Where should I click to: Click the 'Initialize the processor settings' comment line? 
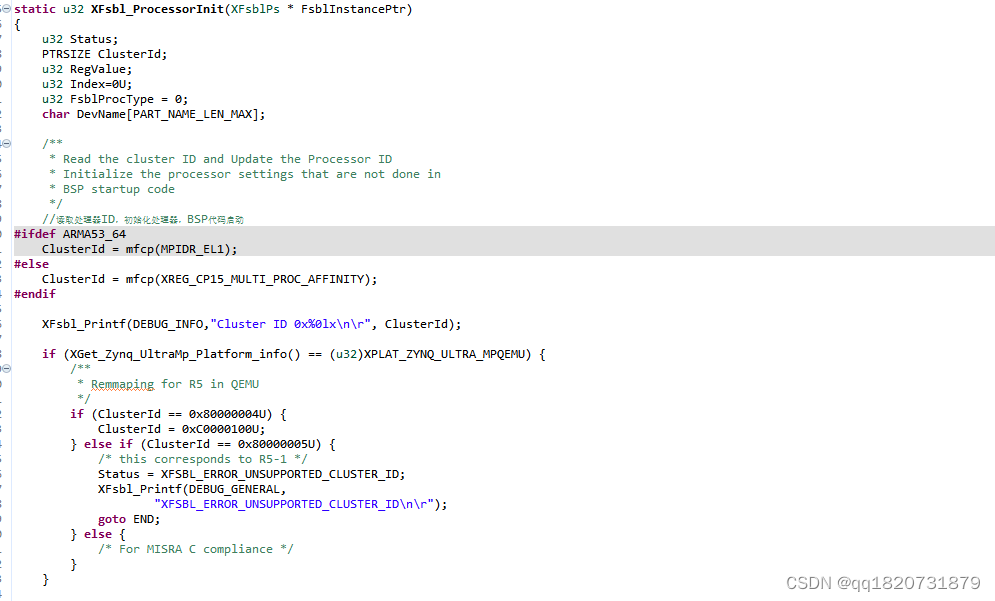(245, 174)
